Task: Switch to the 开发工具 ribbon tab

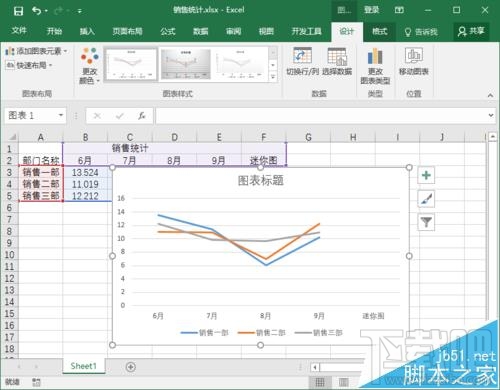Action: point(306,31)
